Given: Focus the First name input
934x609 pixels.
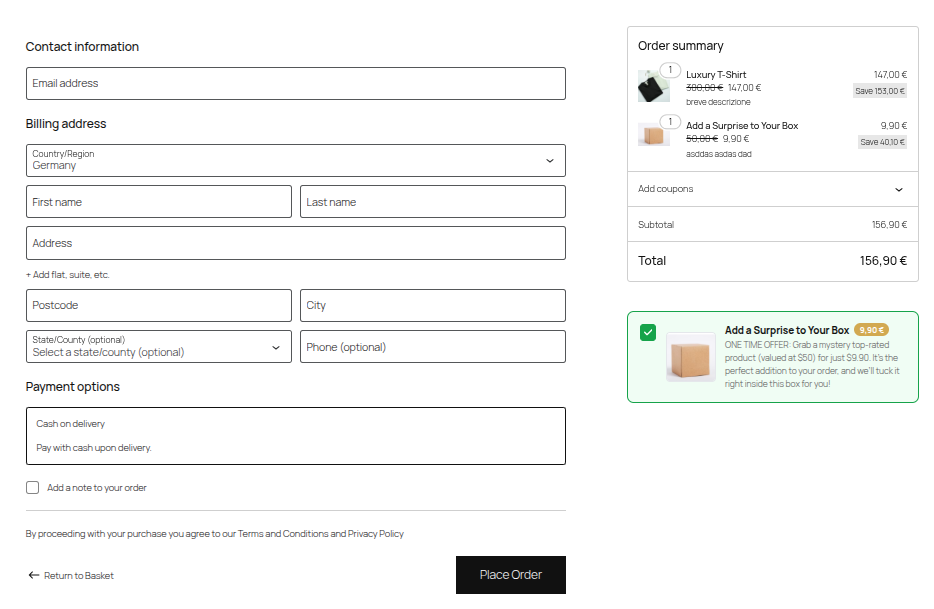Looking at the screenshot, I should tap(158, 202).
